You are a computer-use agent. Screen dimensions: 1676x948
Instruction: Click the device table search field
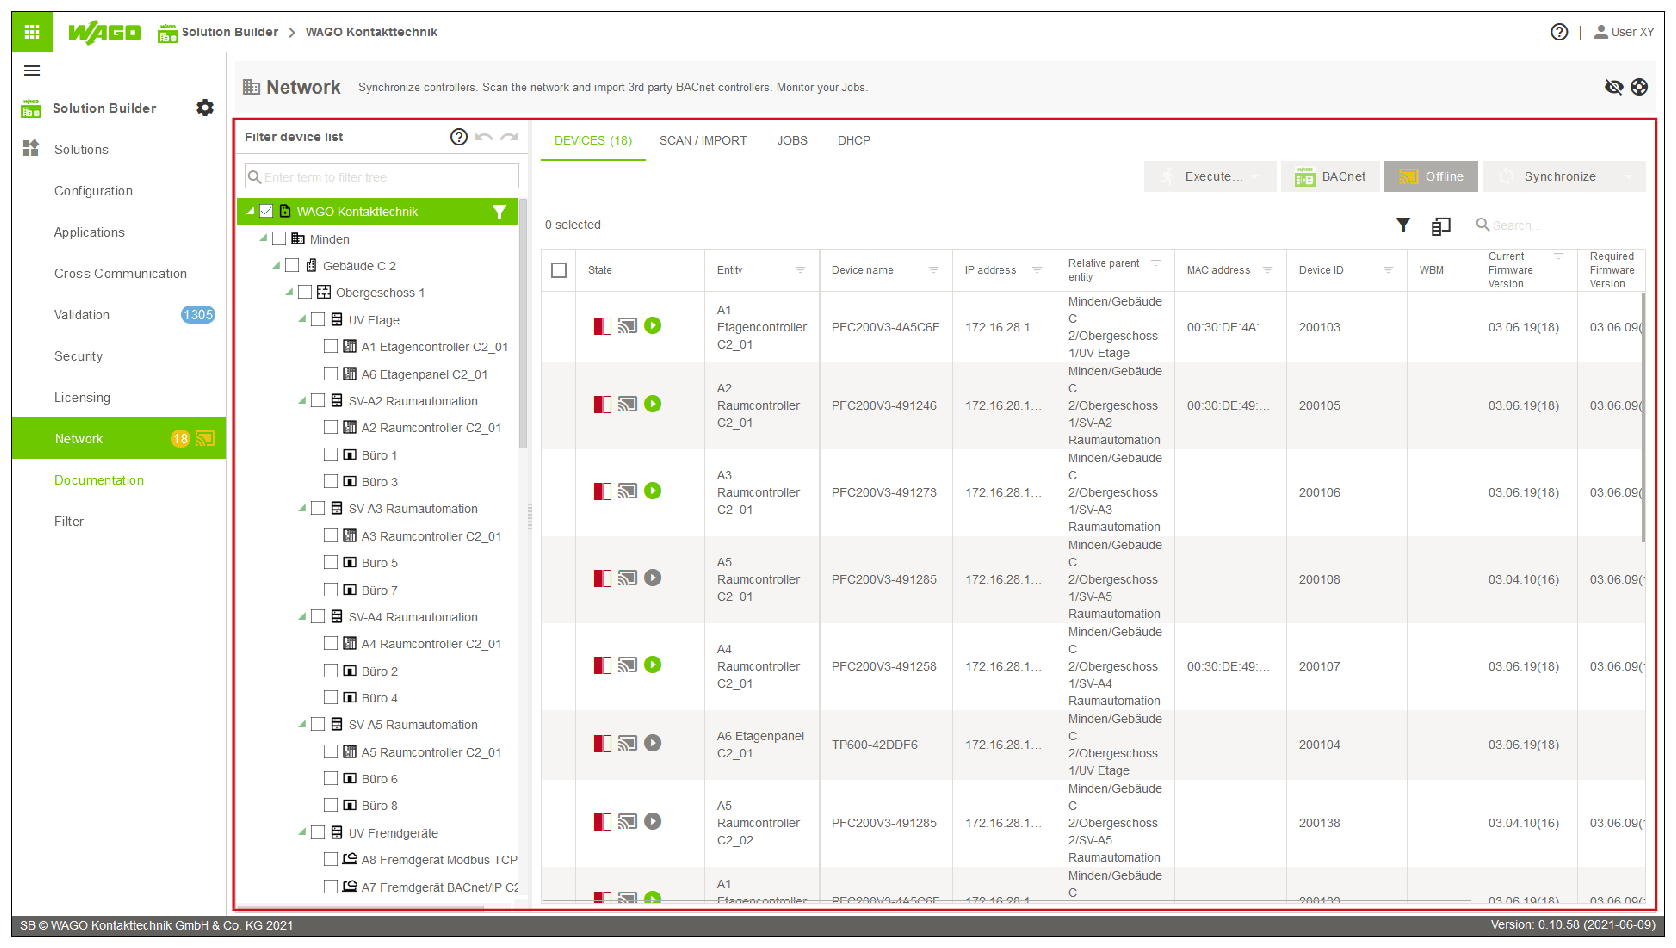(x=1558, y=225)
